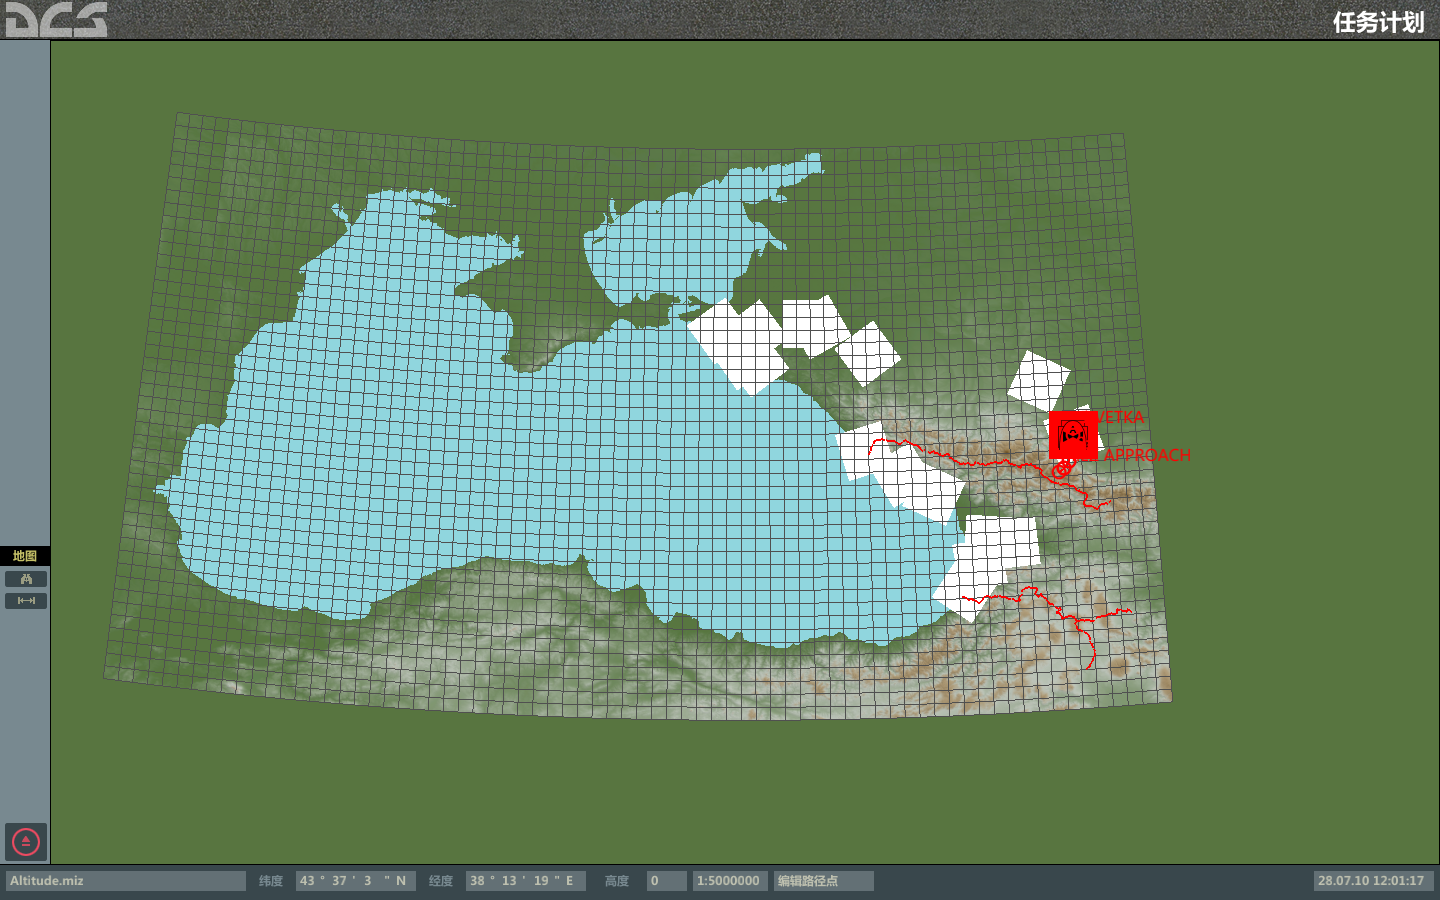Click the VETKA label on map
Viewport: 1440px width, 900px height.
pyautogui.click(x=1122, y=417)
